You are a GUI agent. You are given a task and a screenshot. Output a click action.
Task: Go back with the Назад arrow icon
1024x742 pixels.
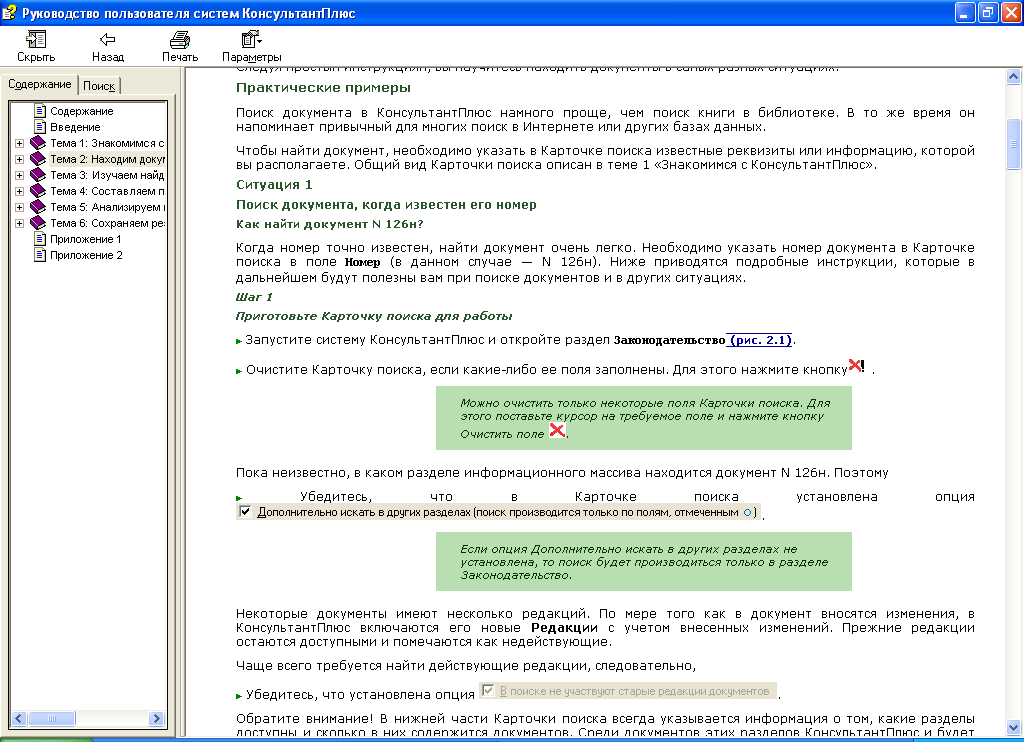pos(107,40)
